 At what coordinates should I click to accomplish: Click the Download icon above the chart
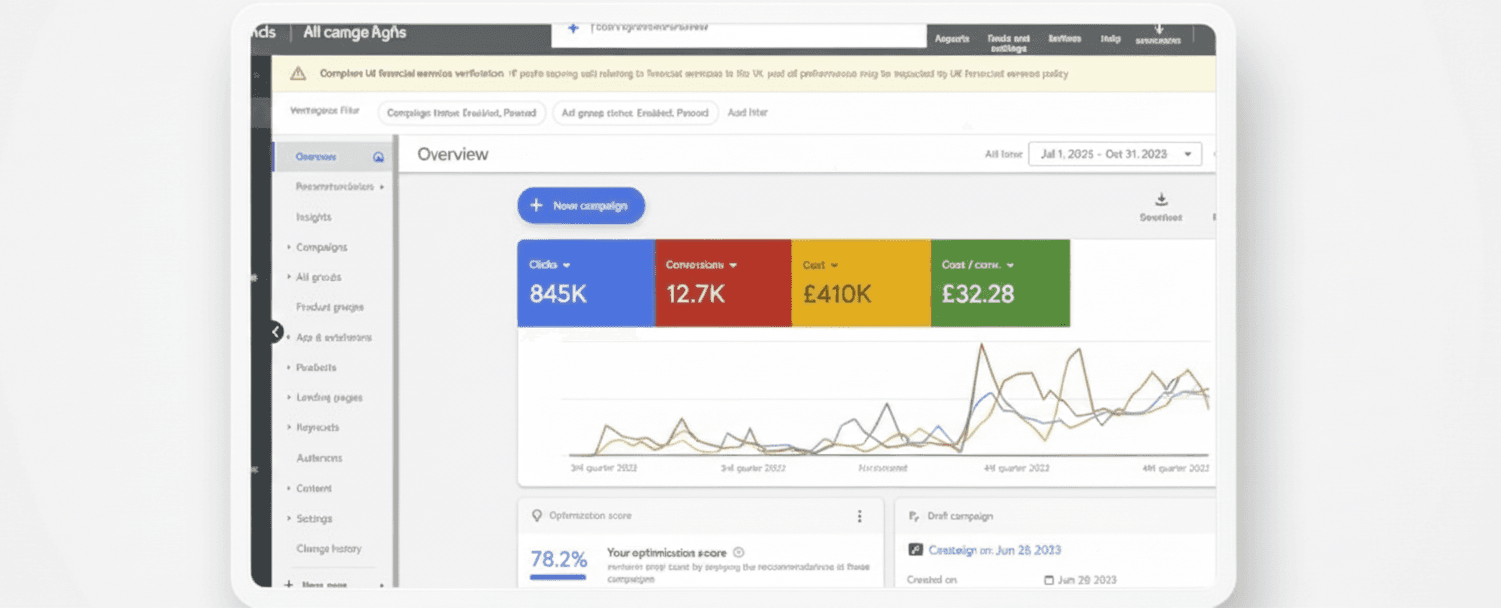tap(1160, 200)
